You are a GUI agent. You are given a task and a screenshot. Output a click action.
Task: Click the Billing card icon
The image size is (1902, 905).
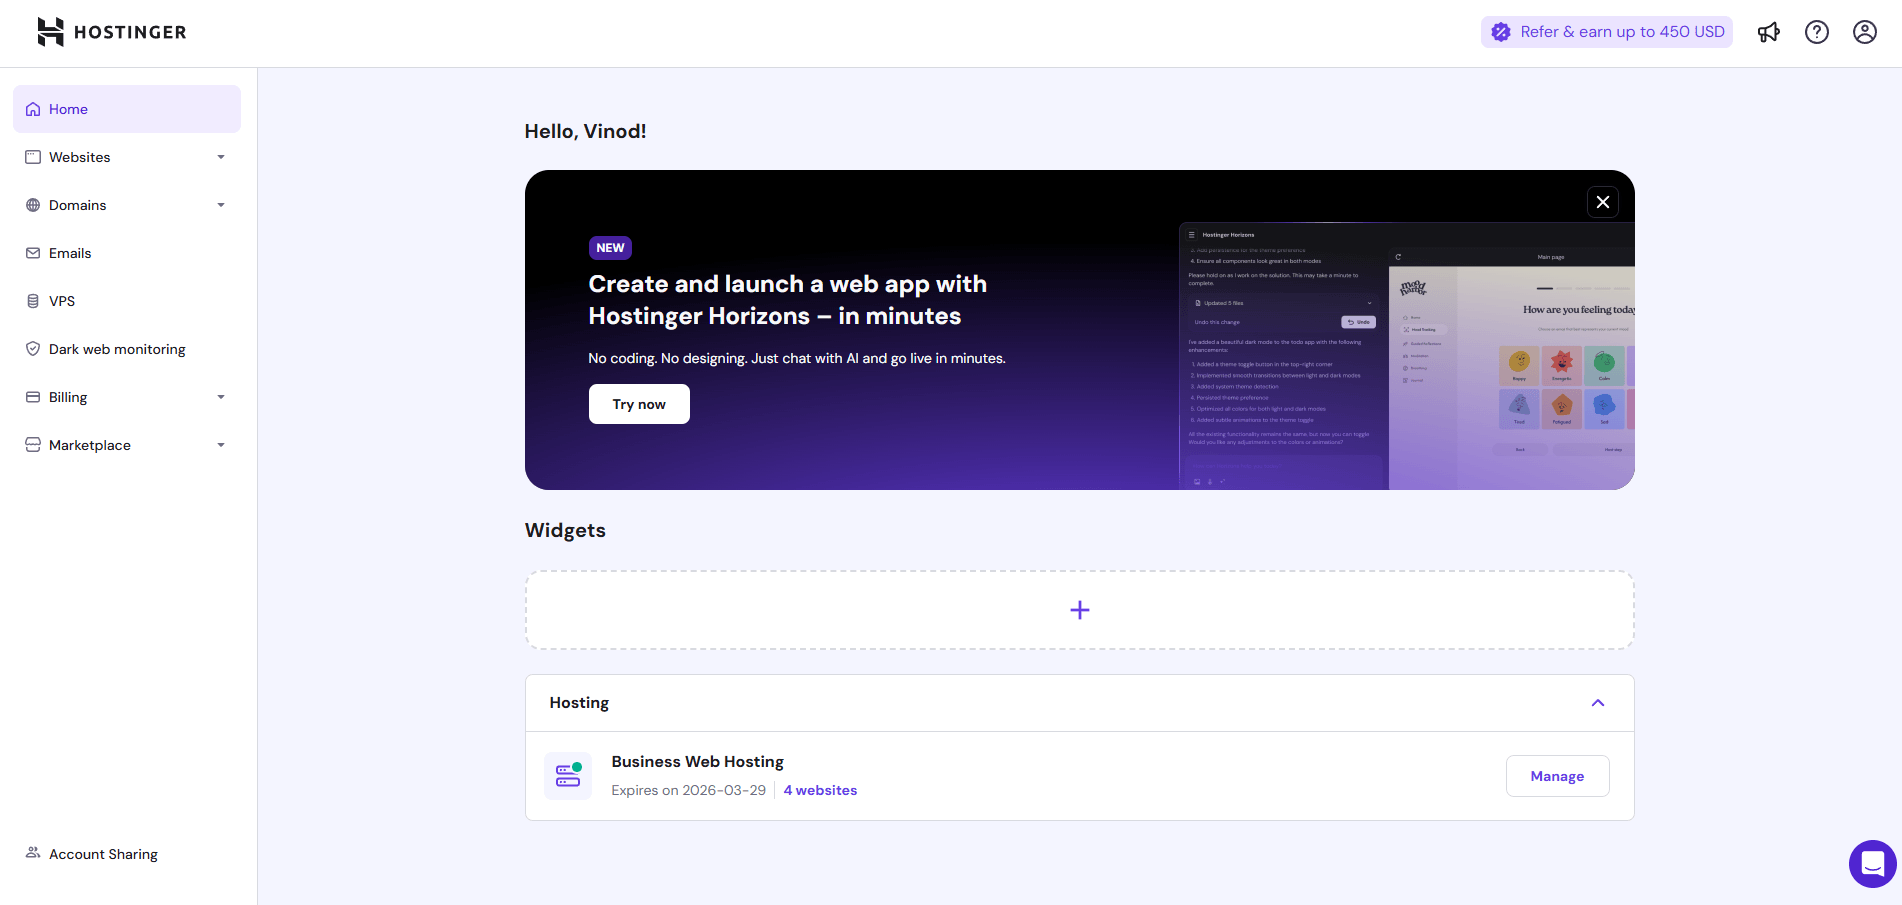tap(33, 397)
